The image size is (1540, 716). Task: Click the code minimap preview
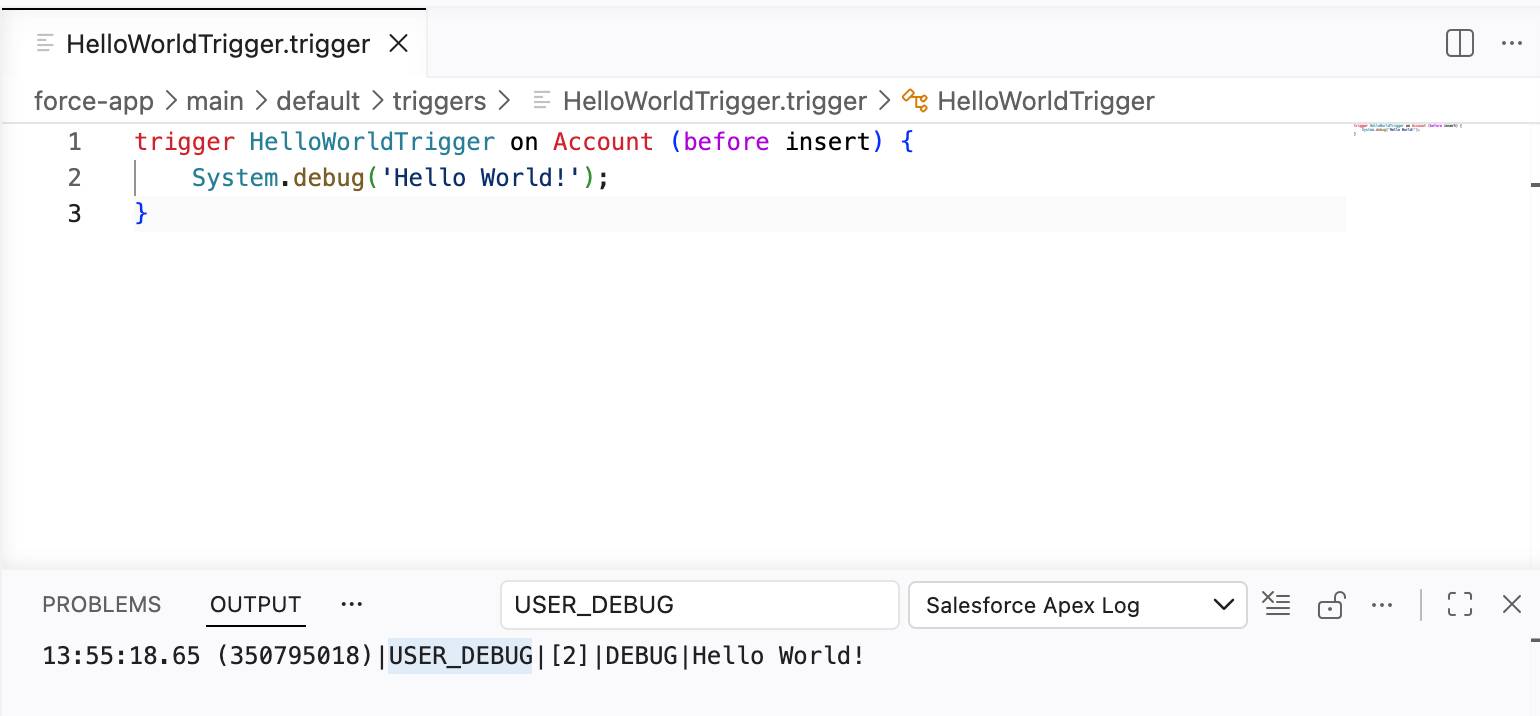coord(1407,129)
